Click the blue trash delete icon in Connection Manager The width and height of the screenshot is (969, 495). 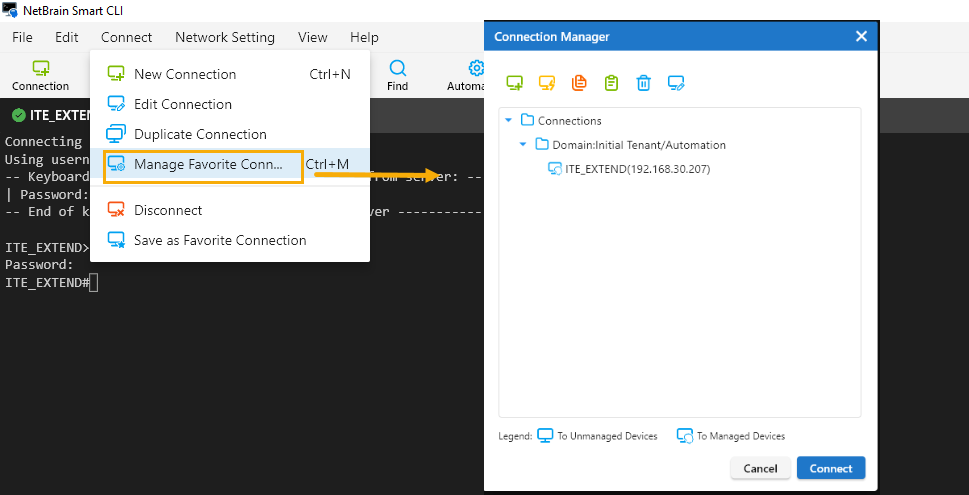coord(643,83)
